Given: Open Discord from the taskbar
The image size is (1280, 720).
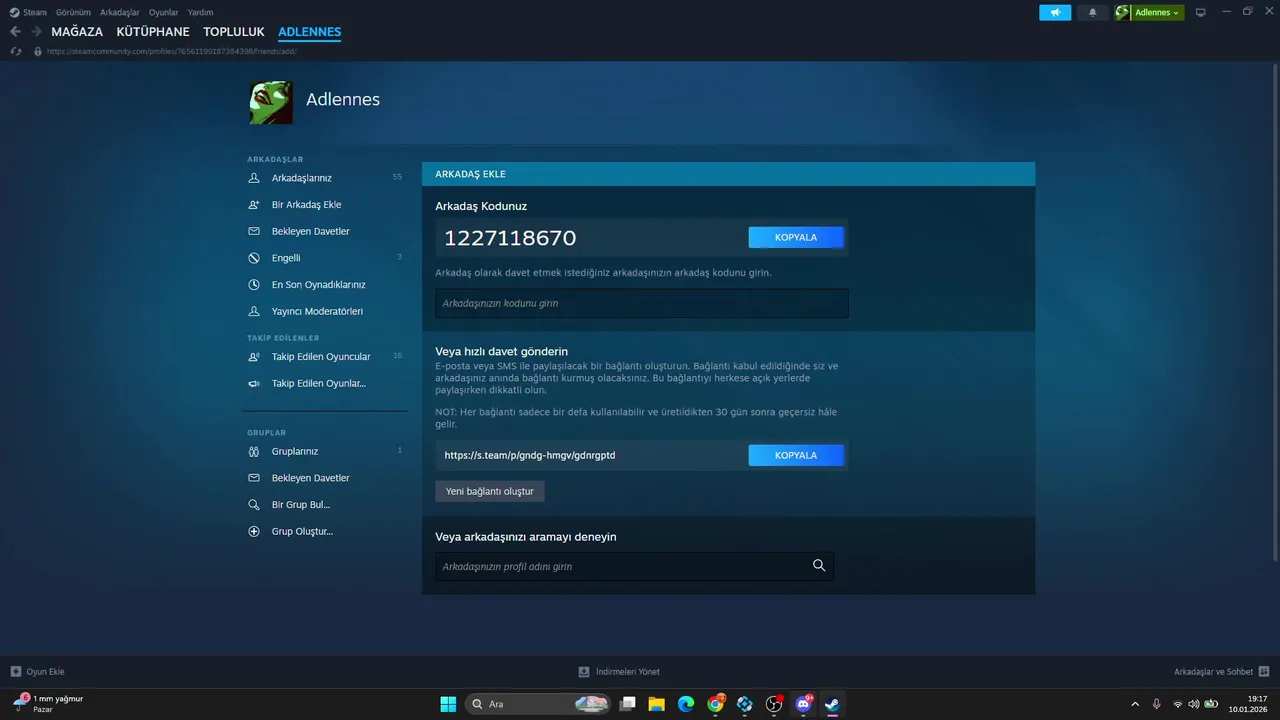Looking at the screenshot, I should (x=803, y=704).
